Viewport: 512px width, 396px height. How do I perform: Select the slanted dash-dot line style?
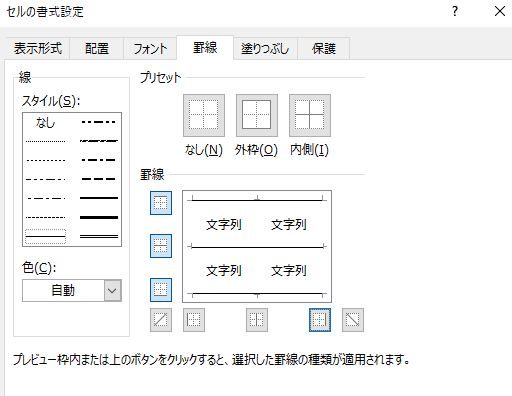(99, 141)
